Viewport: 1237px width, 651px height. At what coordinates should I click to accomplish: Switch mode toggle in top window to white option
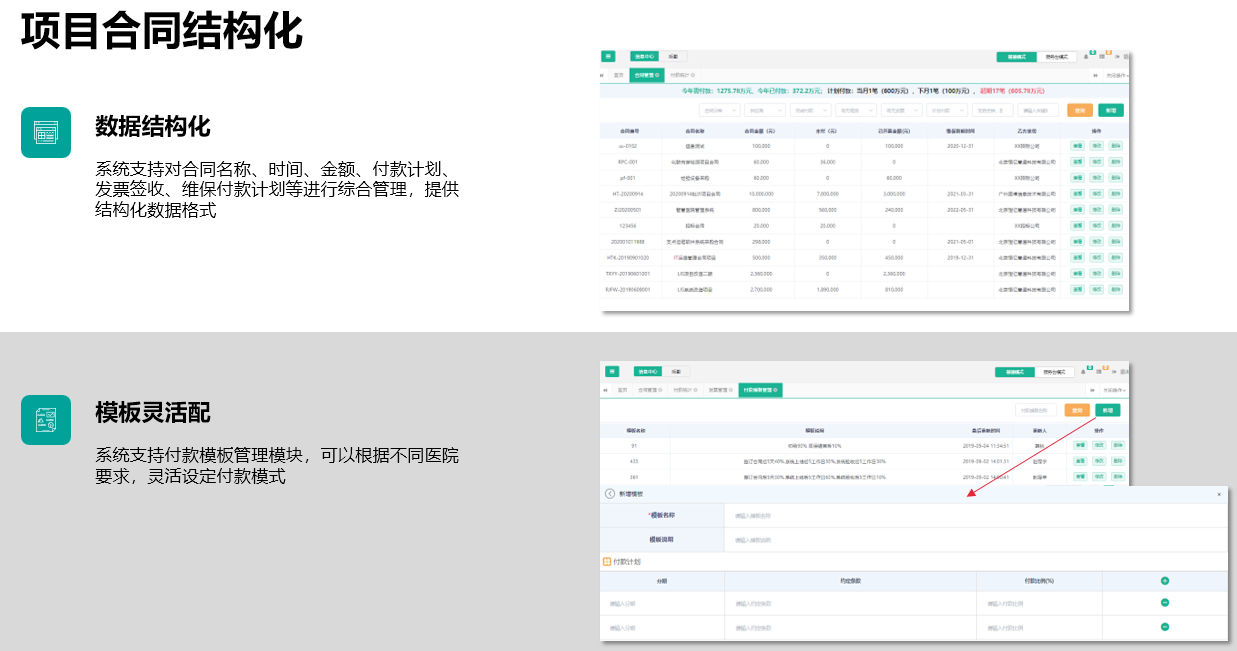coord(1056,57)
